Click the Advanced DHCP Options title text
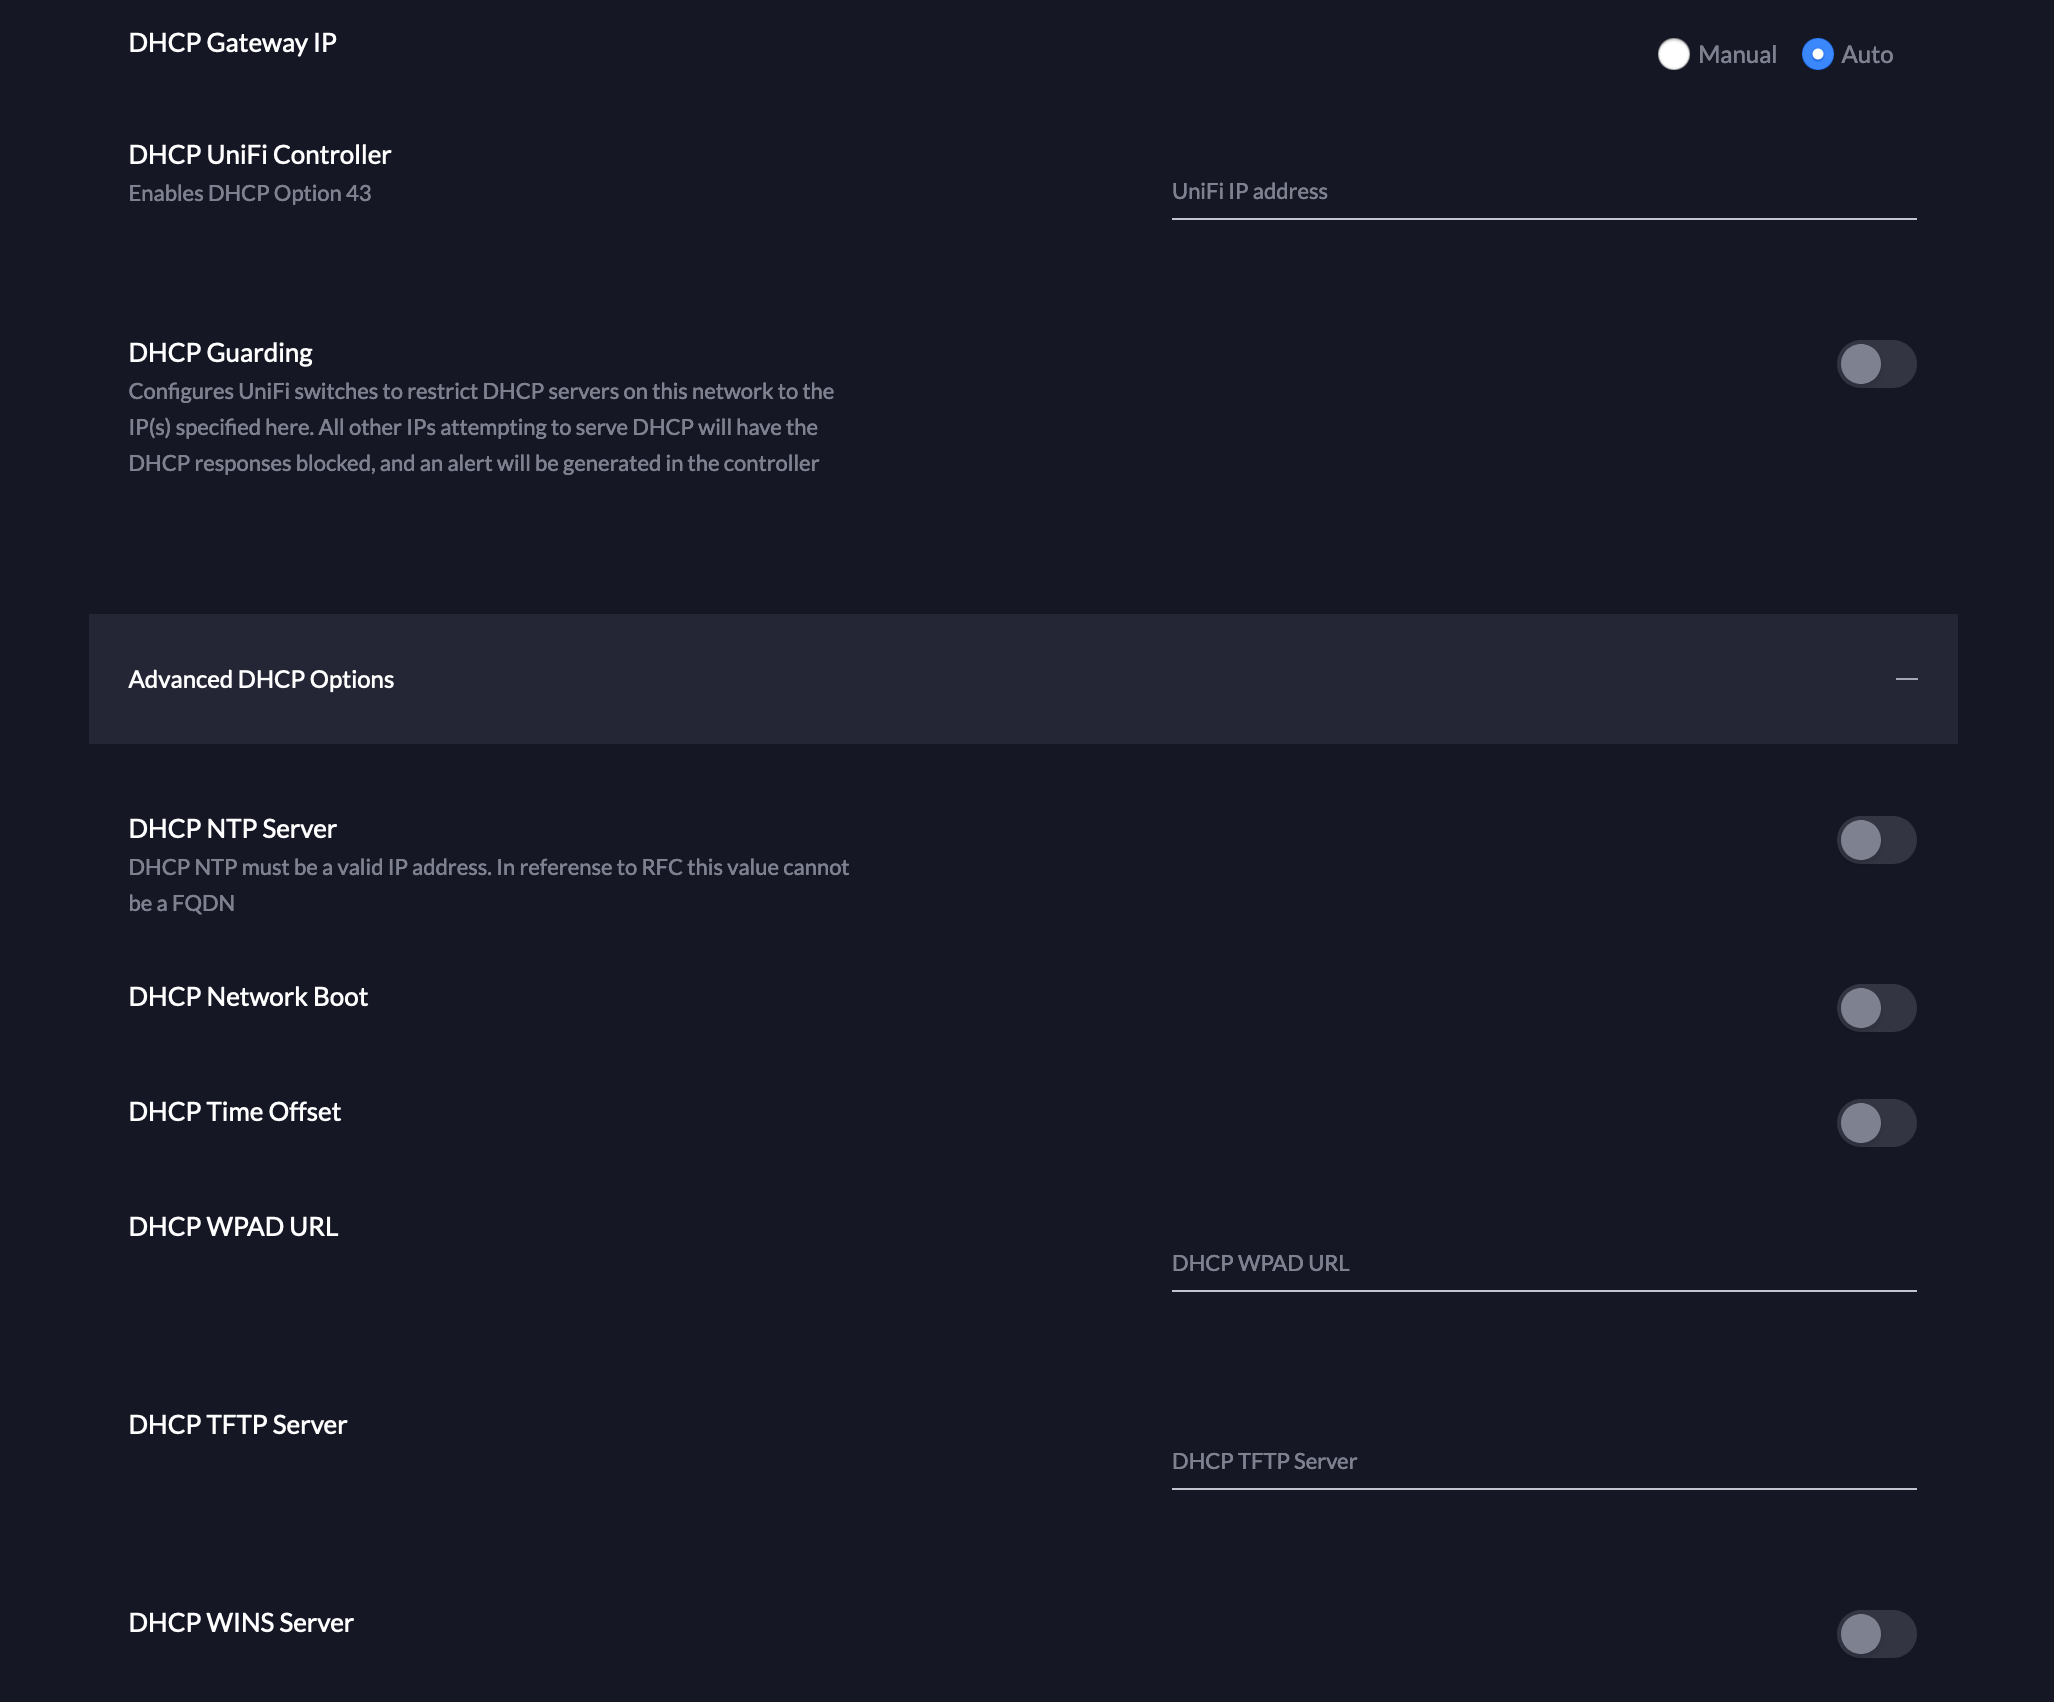Screen dimensions: 2054x1702 [261, 679]
